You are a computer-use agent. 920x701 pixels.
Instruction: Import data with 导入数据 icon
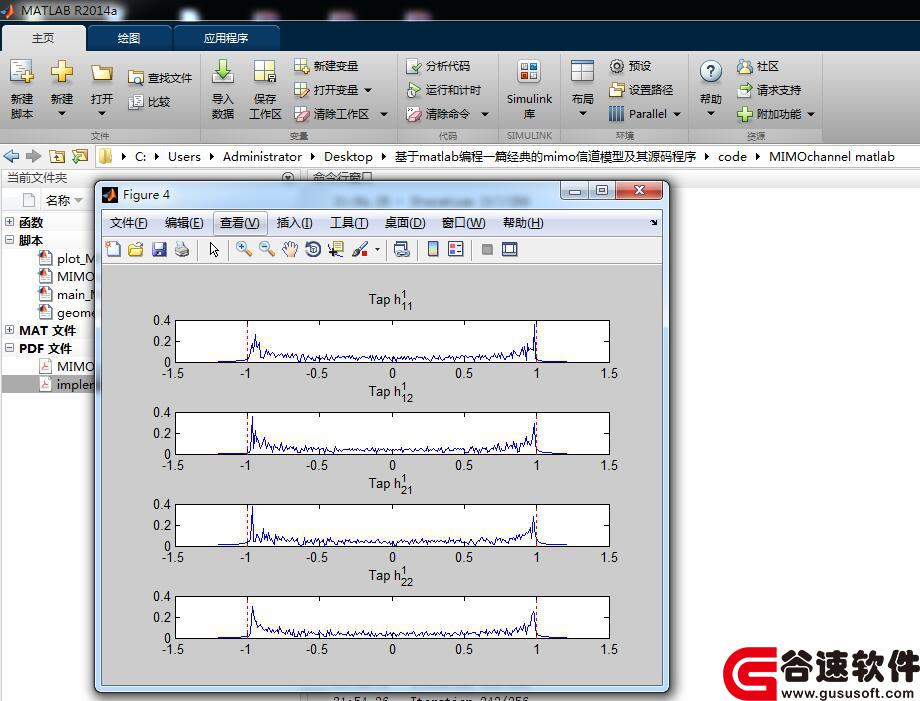(223, 89)
